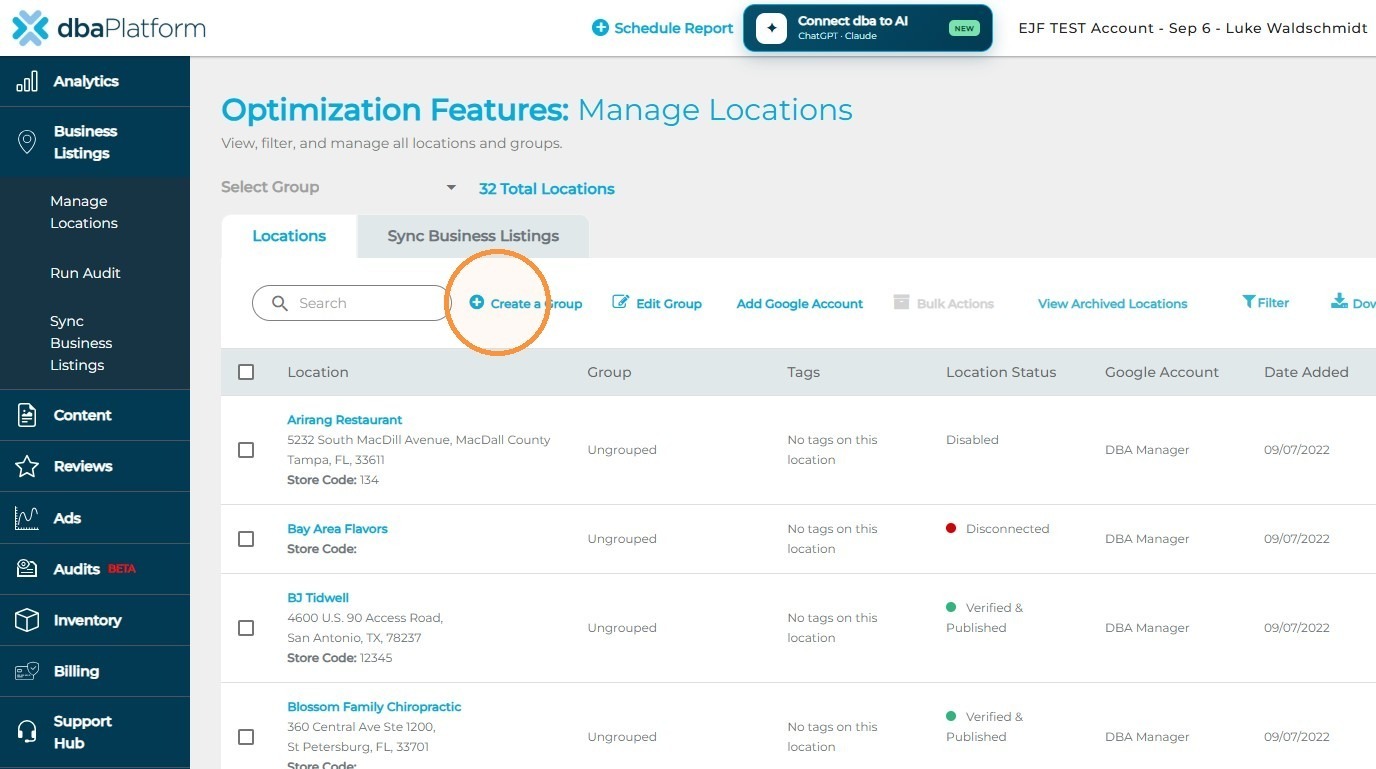Tick the Blossom Family Chiropractic checkbox
This screenshot has width=1376, height=769.
pyautogui.click(x=246, y=737)
